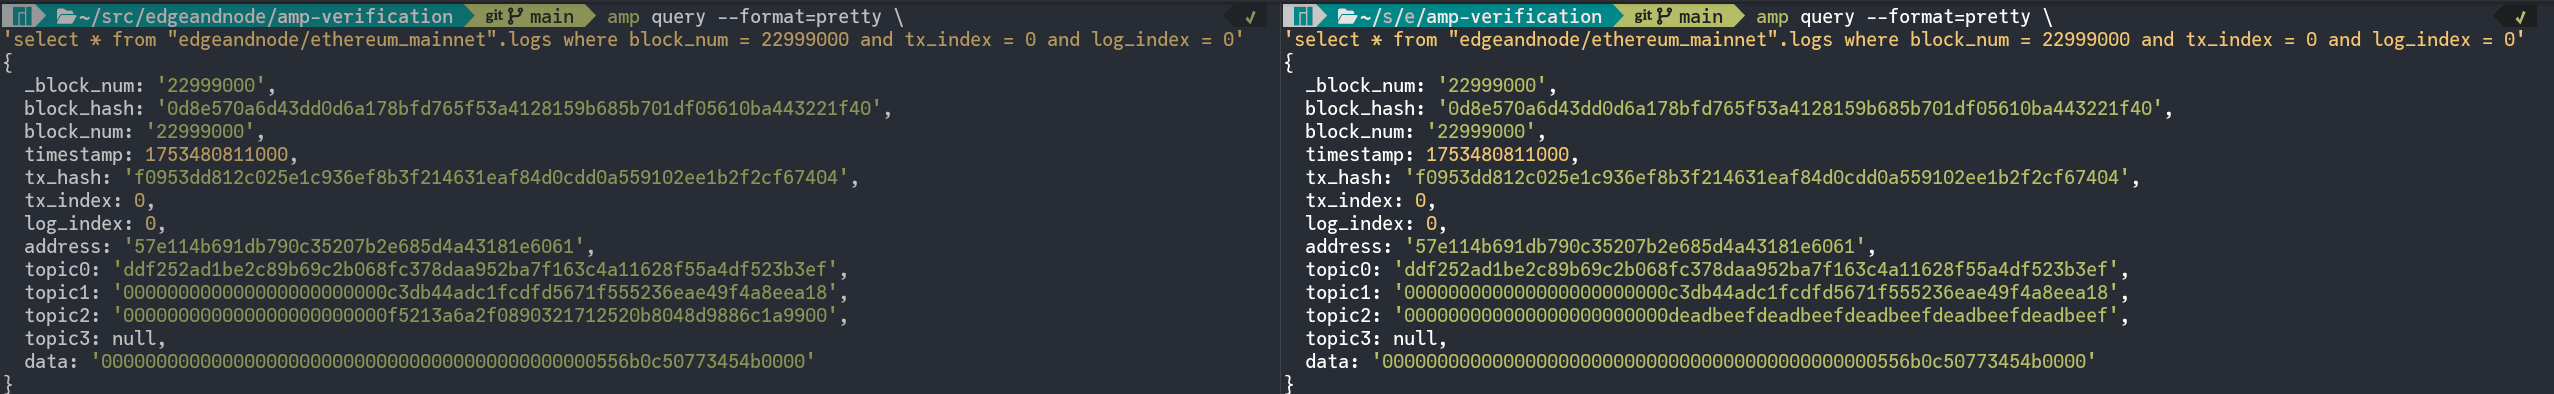Click _block_num value '22999000' in right pane
Image resolution: width=2554 pixels, height=394 pixels.
tap(1492, 86)
